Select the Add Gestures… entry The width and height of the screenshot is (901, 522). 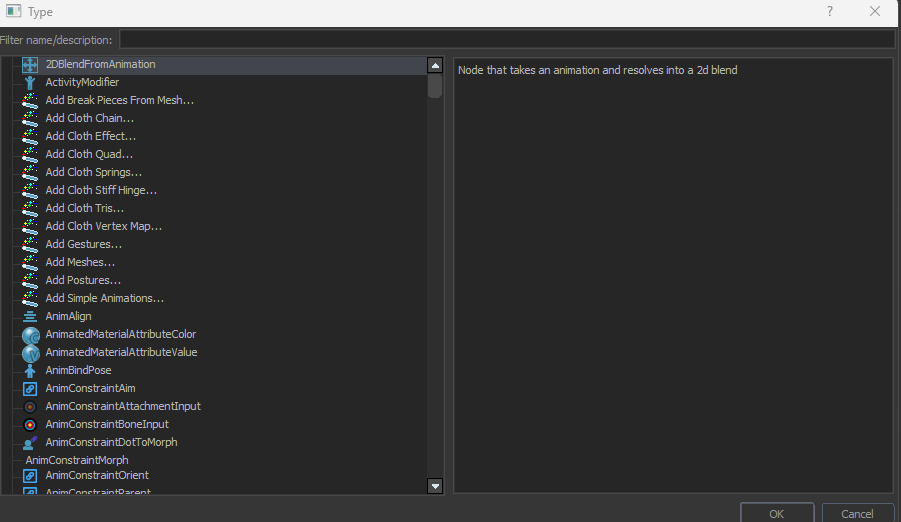pyautogui.click(x=84, y=244)
